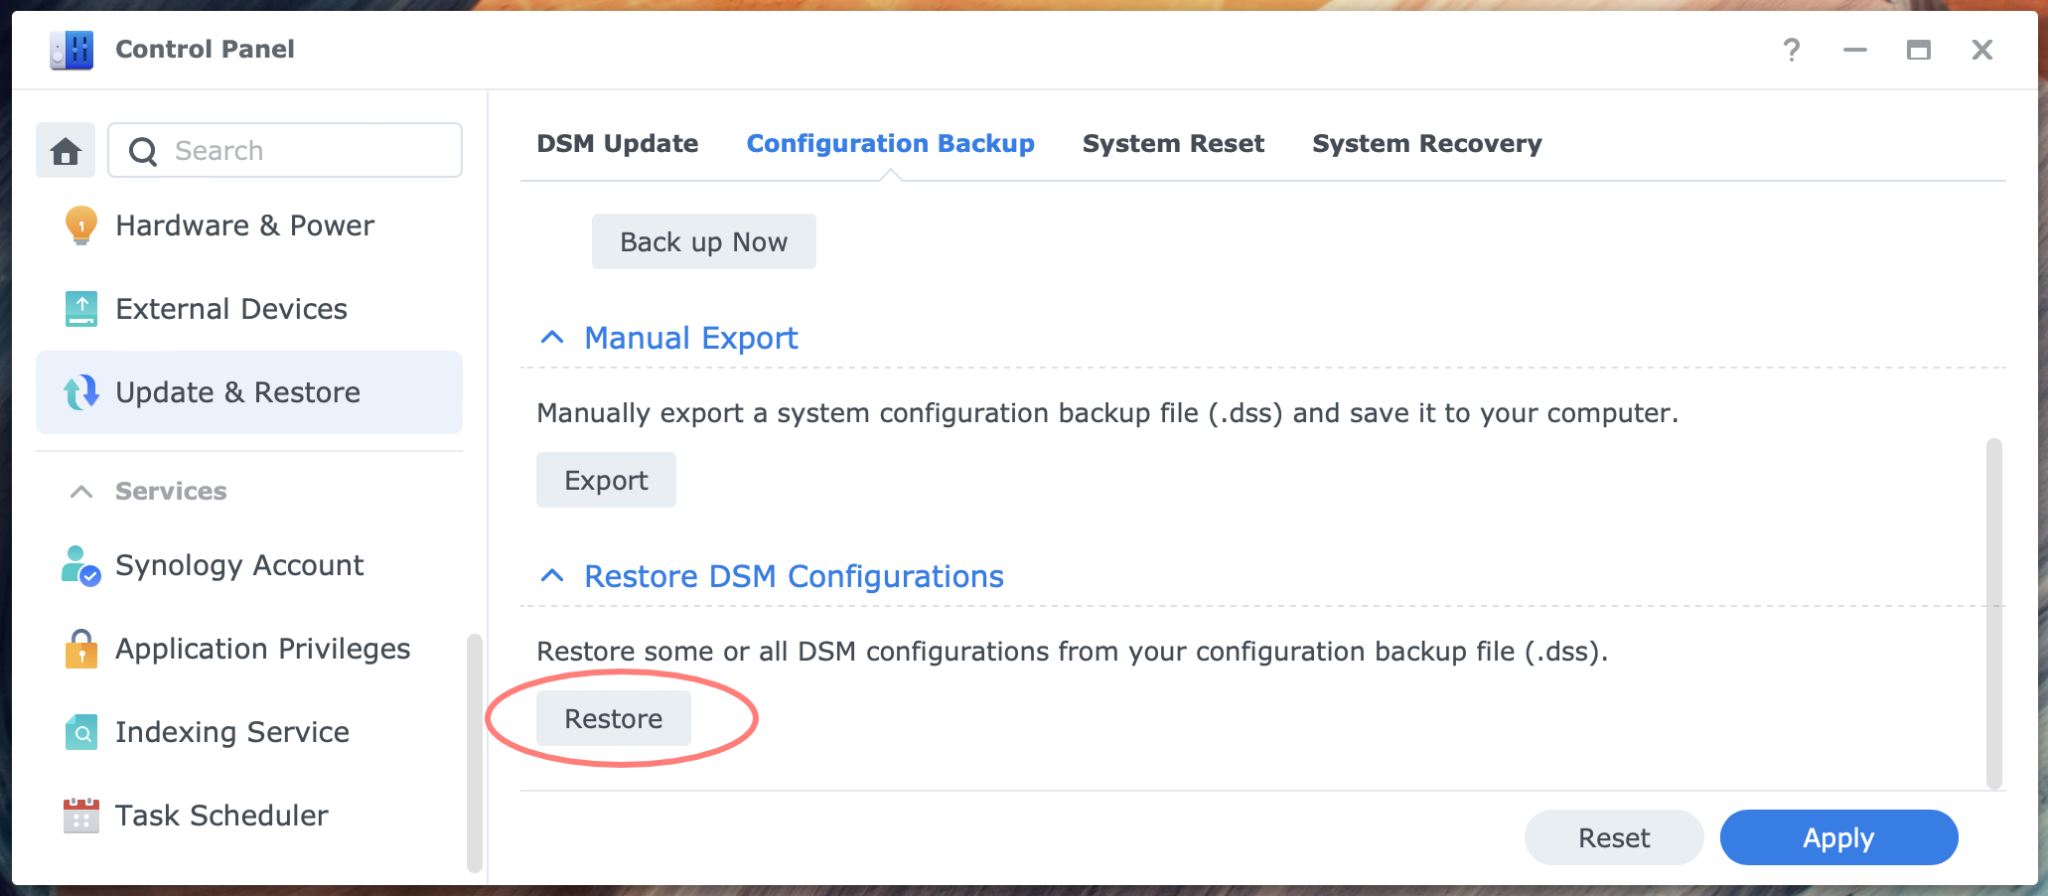The width and height of the screenshot is (2048, 896).
Task: Click the Task Scheduler calendar icon
Action: (80, 815)
